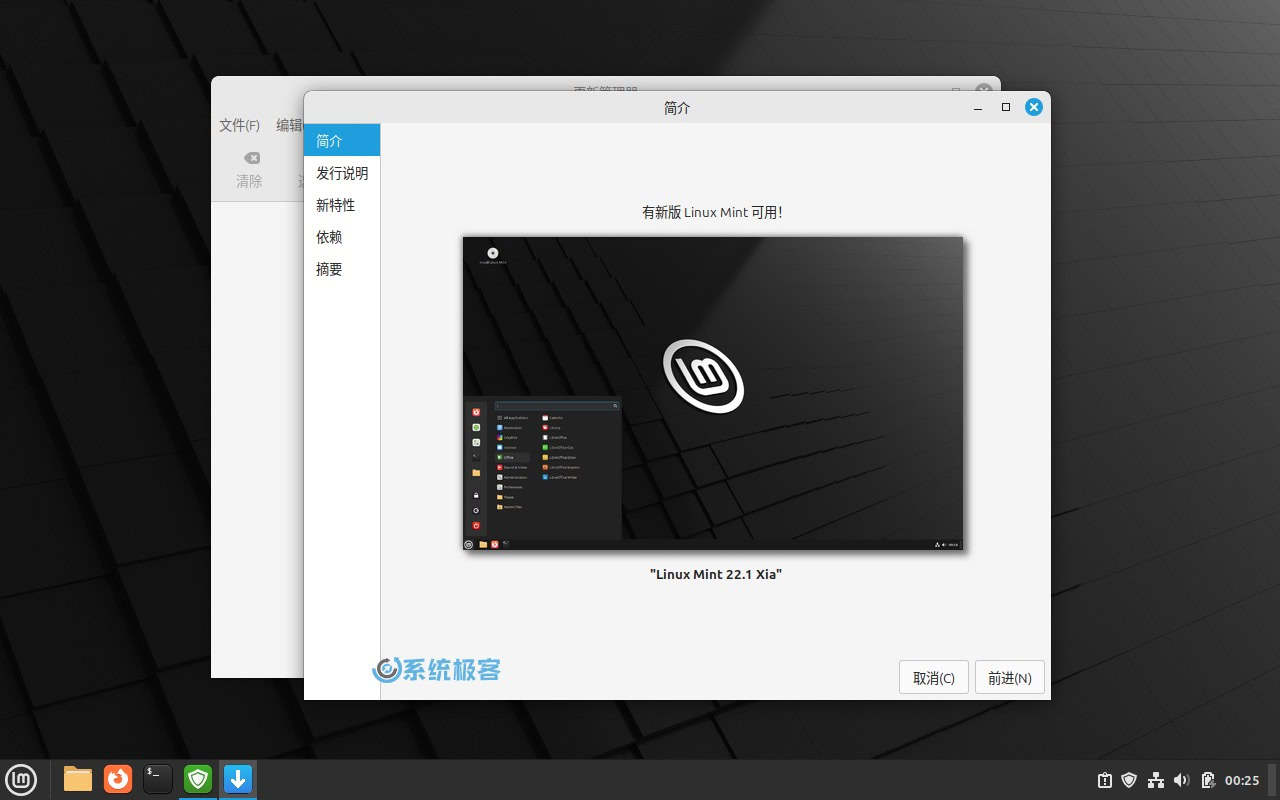Click the Linux Mint 22.1 Xia preview image
Image resolution: width=1280 pixels, height=800 pixels.
[713, 393]
